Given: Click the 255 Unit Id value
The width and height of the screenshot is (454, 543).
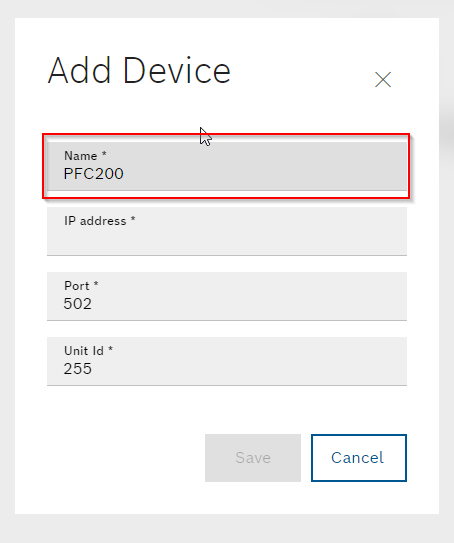Looking at the screenshot, I should (78, 369).
